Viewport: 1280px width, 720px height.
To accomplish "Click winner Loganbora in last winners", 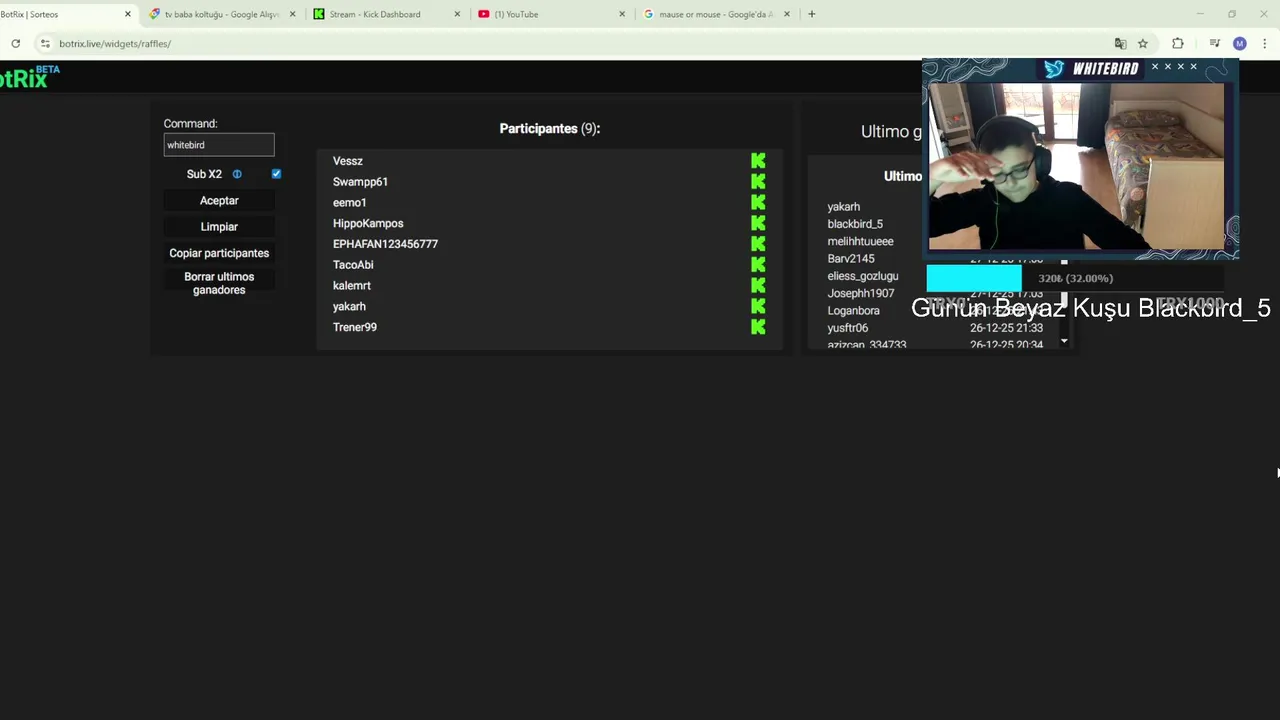I will tap(853, 311).
